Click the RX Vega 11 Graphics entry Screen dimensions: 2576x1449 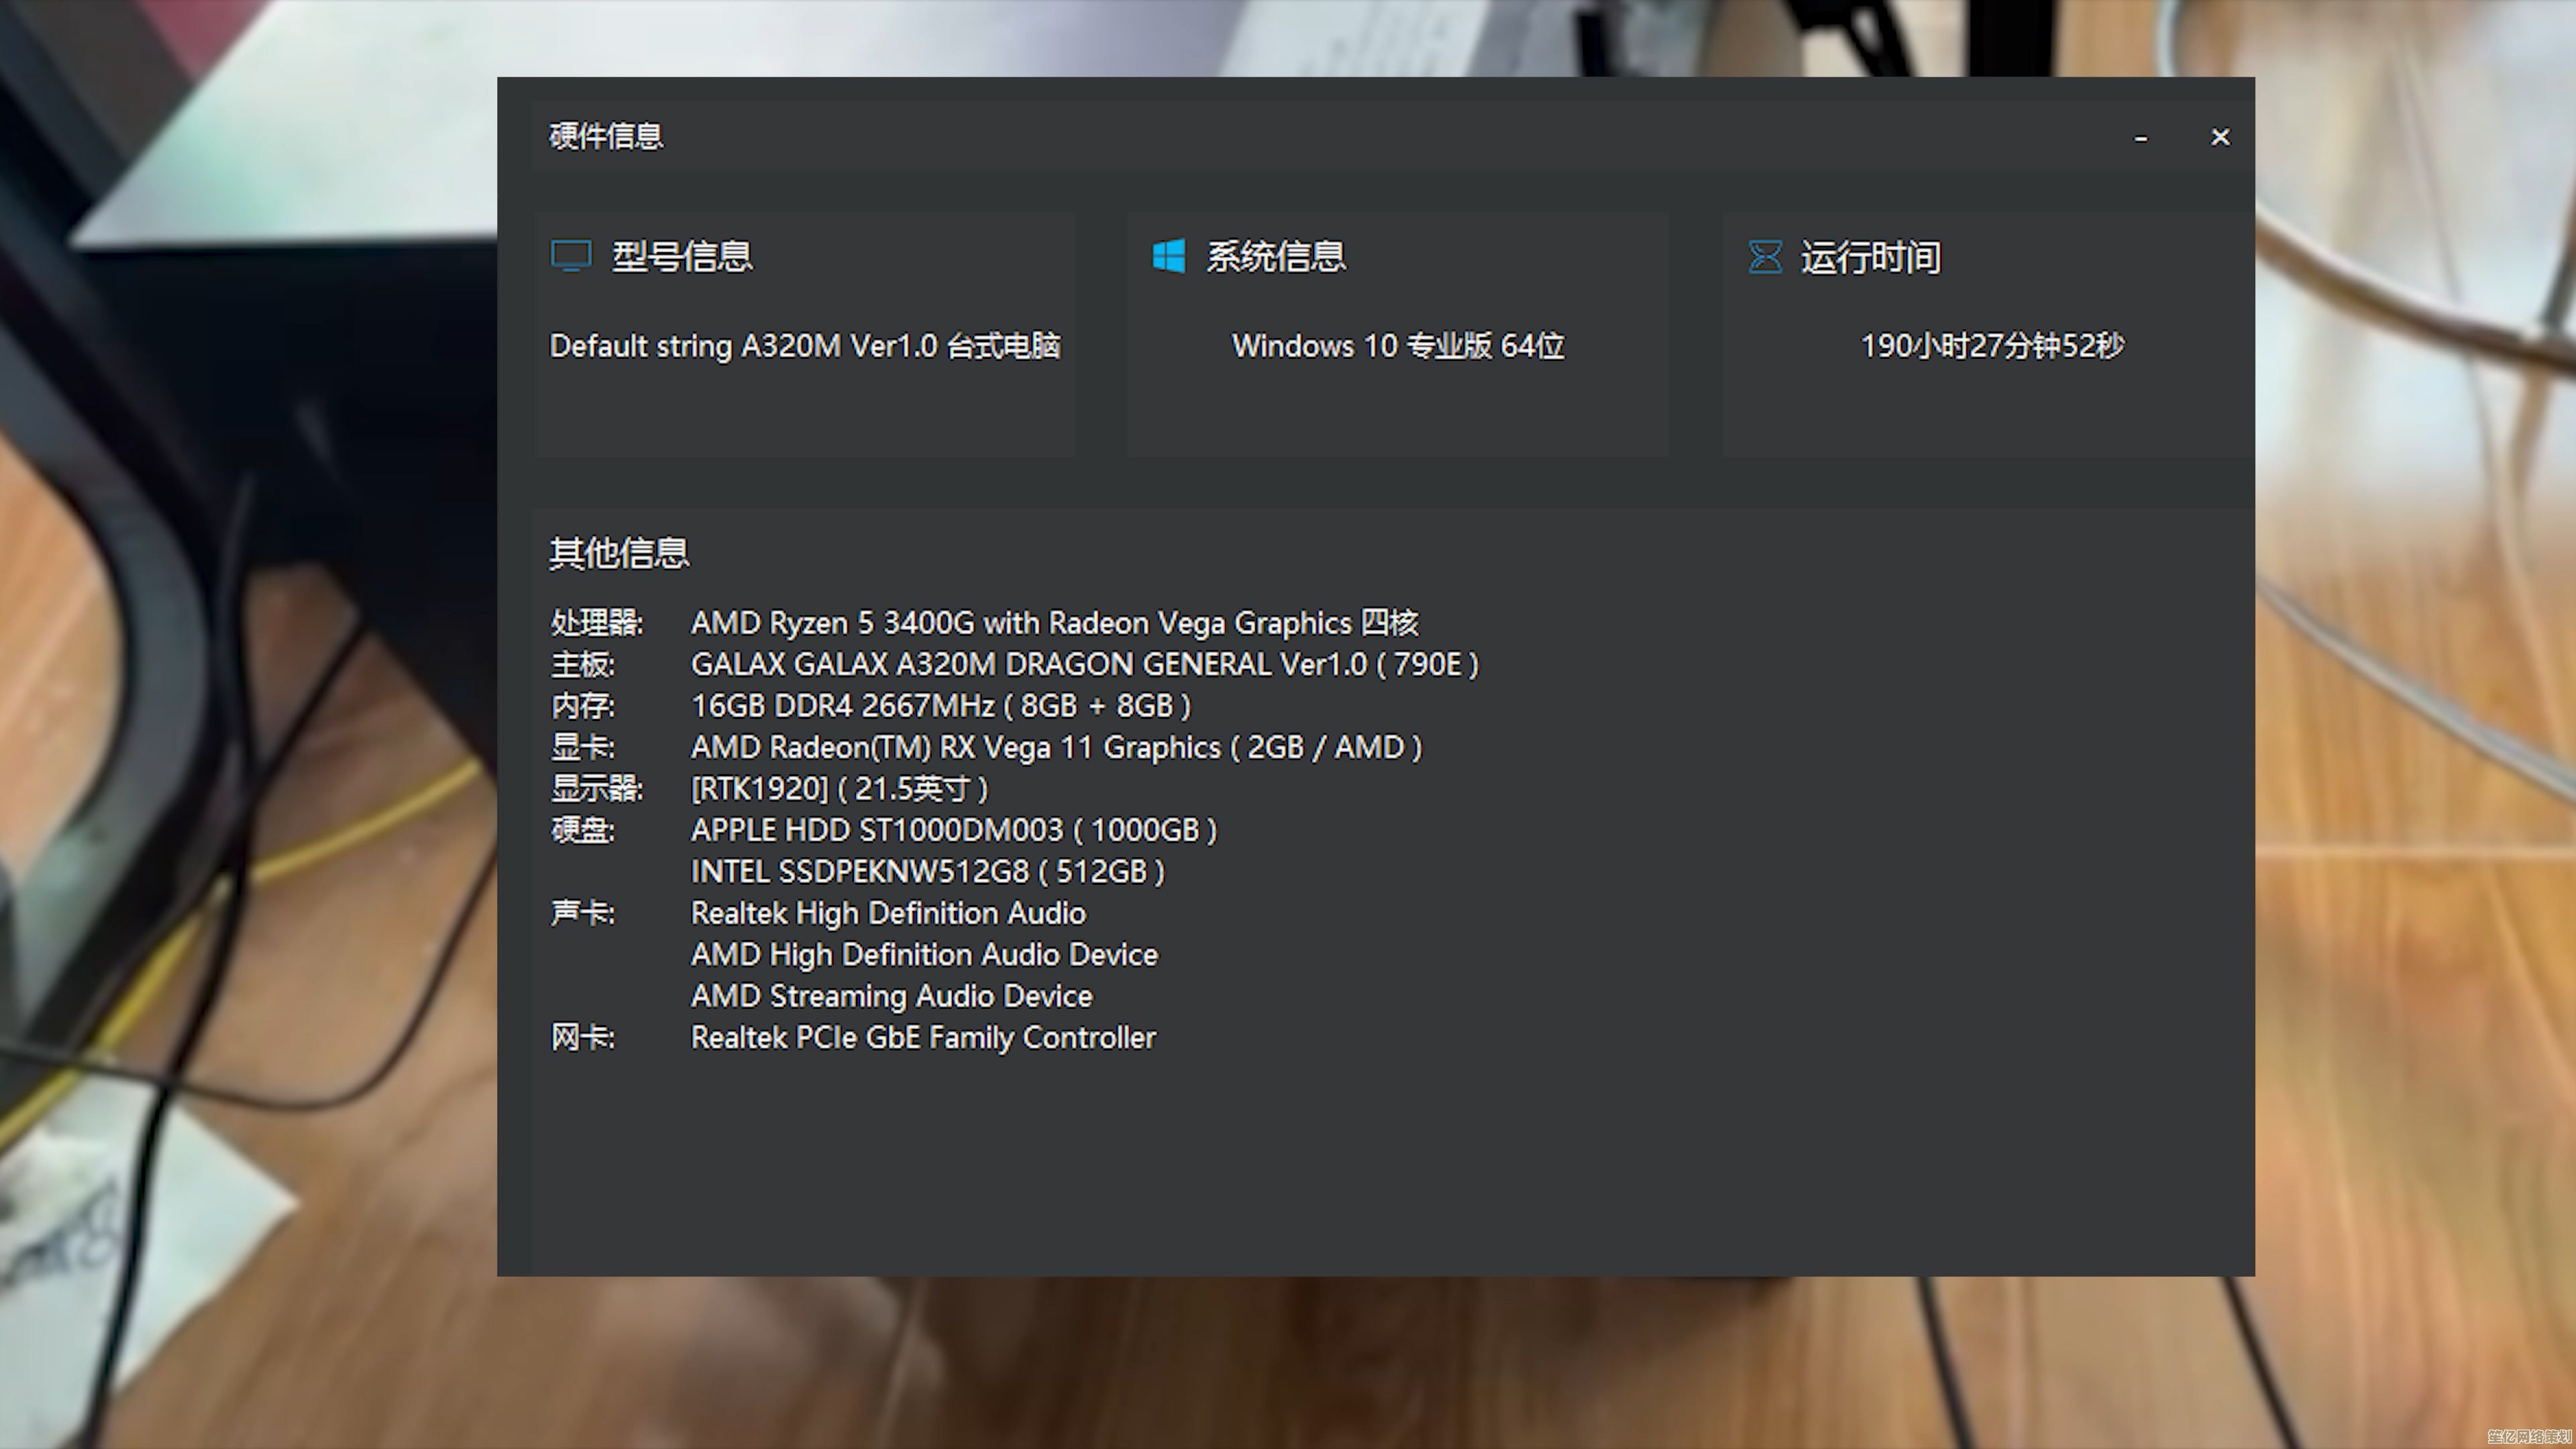pyautogui.click(x=1056, y=747)
